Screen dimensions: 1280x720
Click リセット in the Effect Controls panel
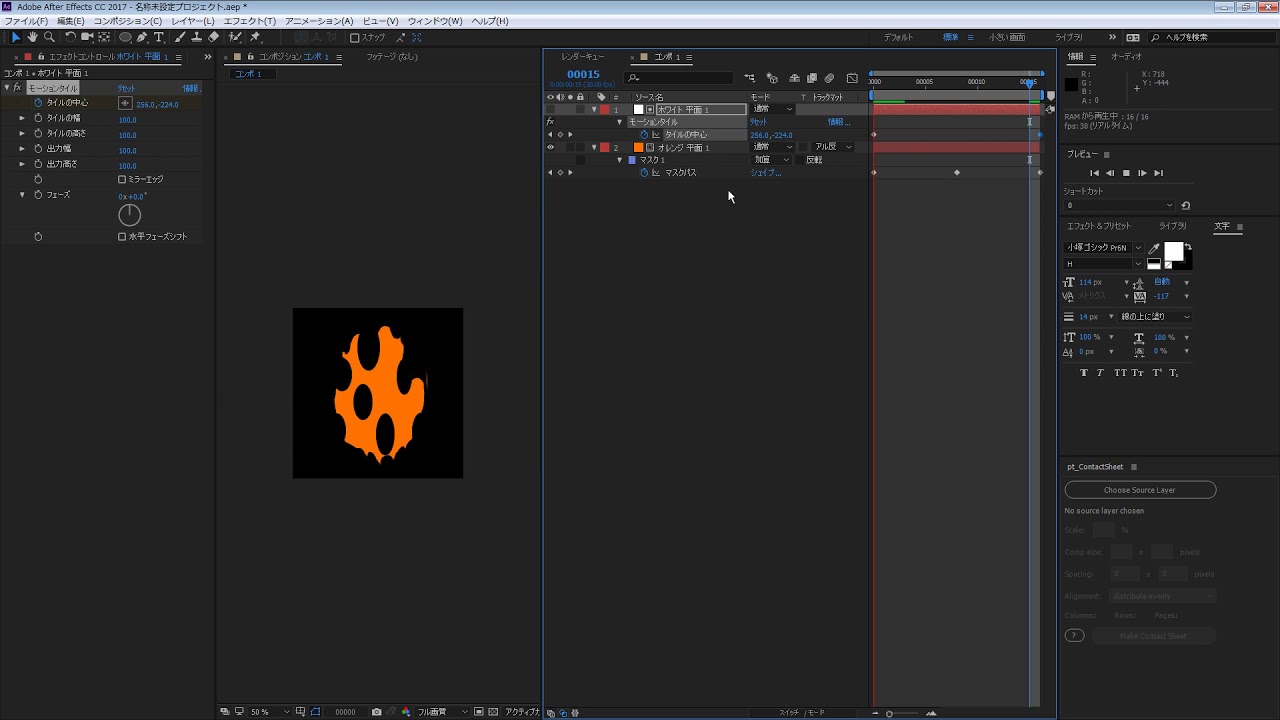click(126, 89)
